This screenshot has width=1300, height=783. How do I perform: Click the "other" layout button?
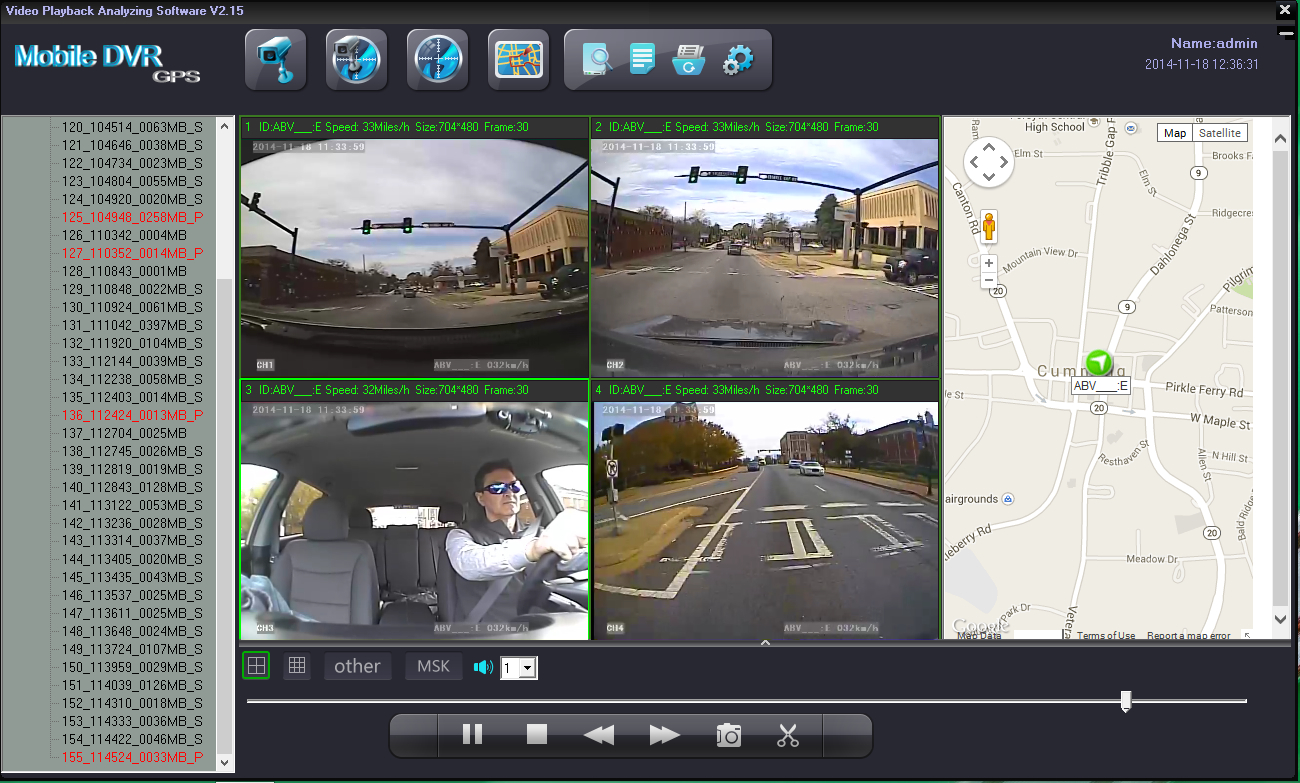coord(357,666)
